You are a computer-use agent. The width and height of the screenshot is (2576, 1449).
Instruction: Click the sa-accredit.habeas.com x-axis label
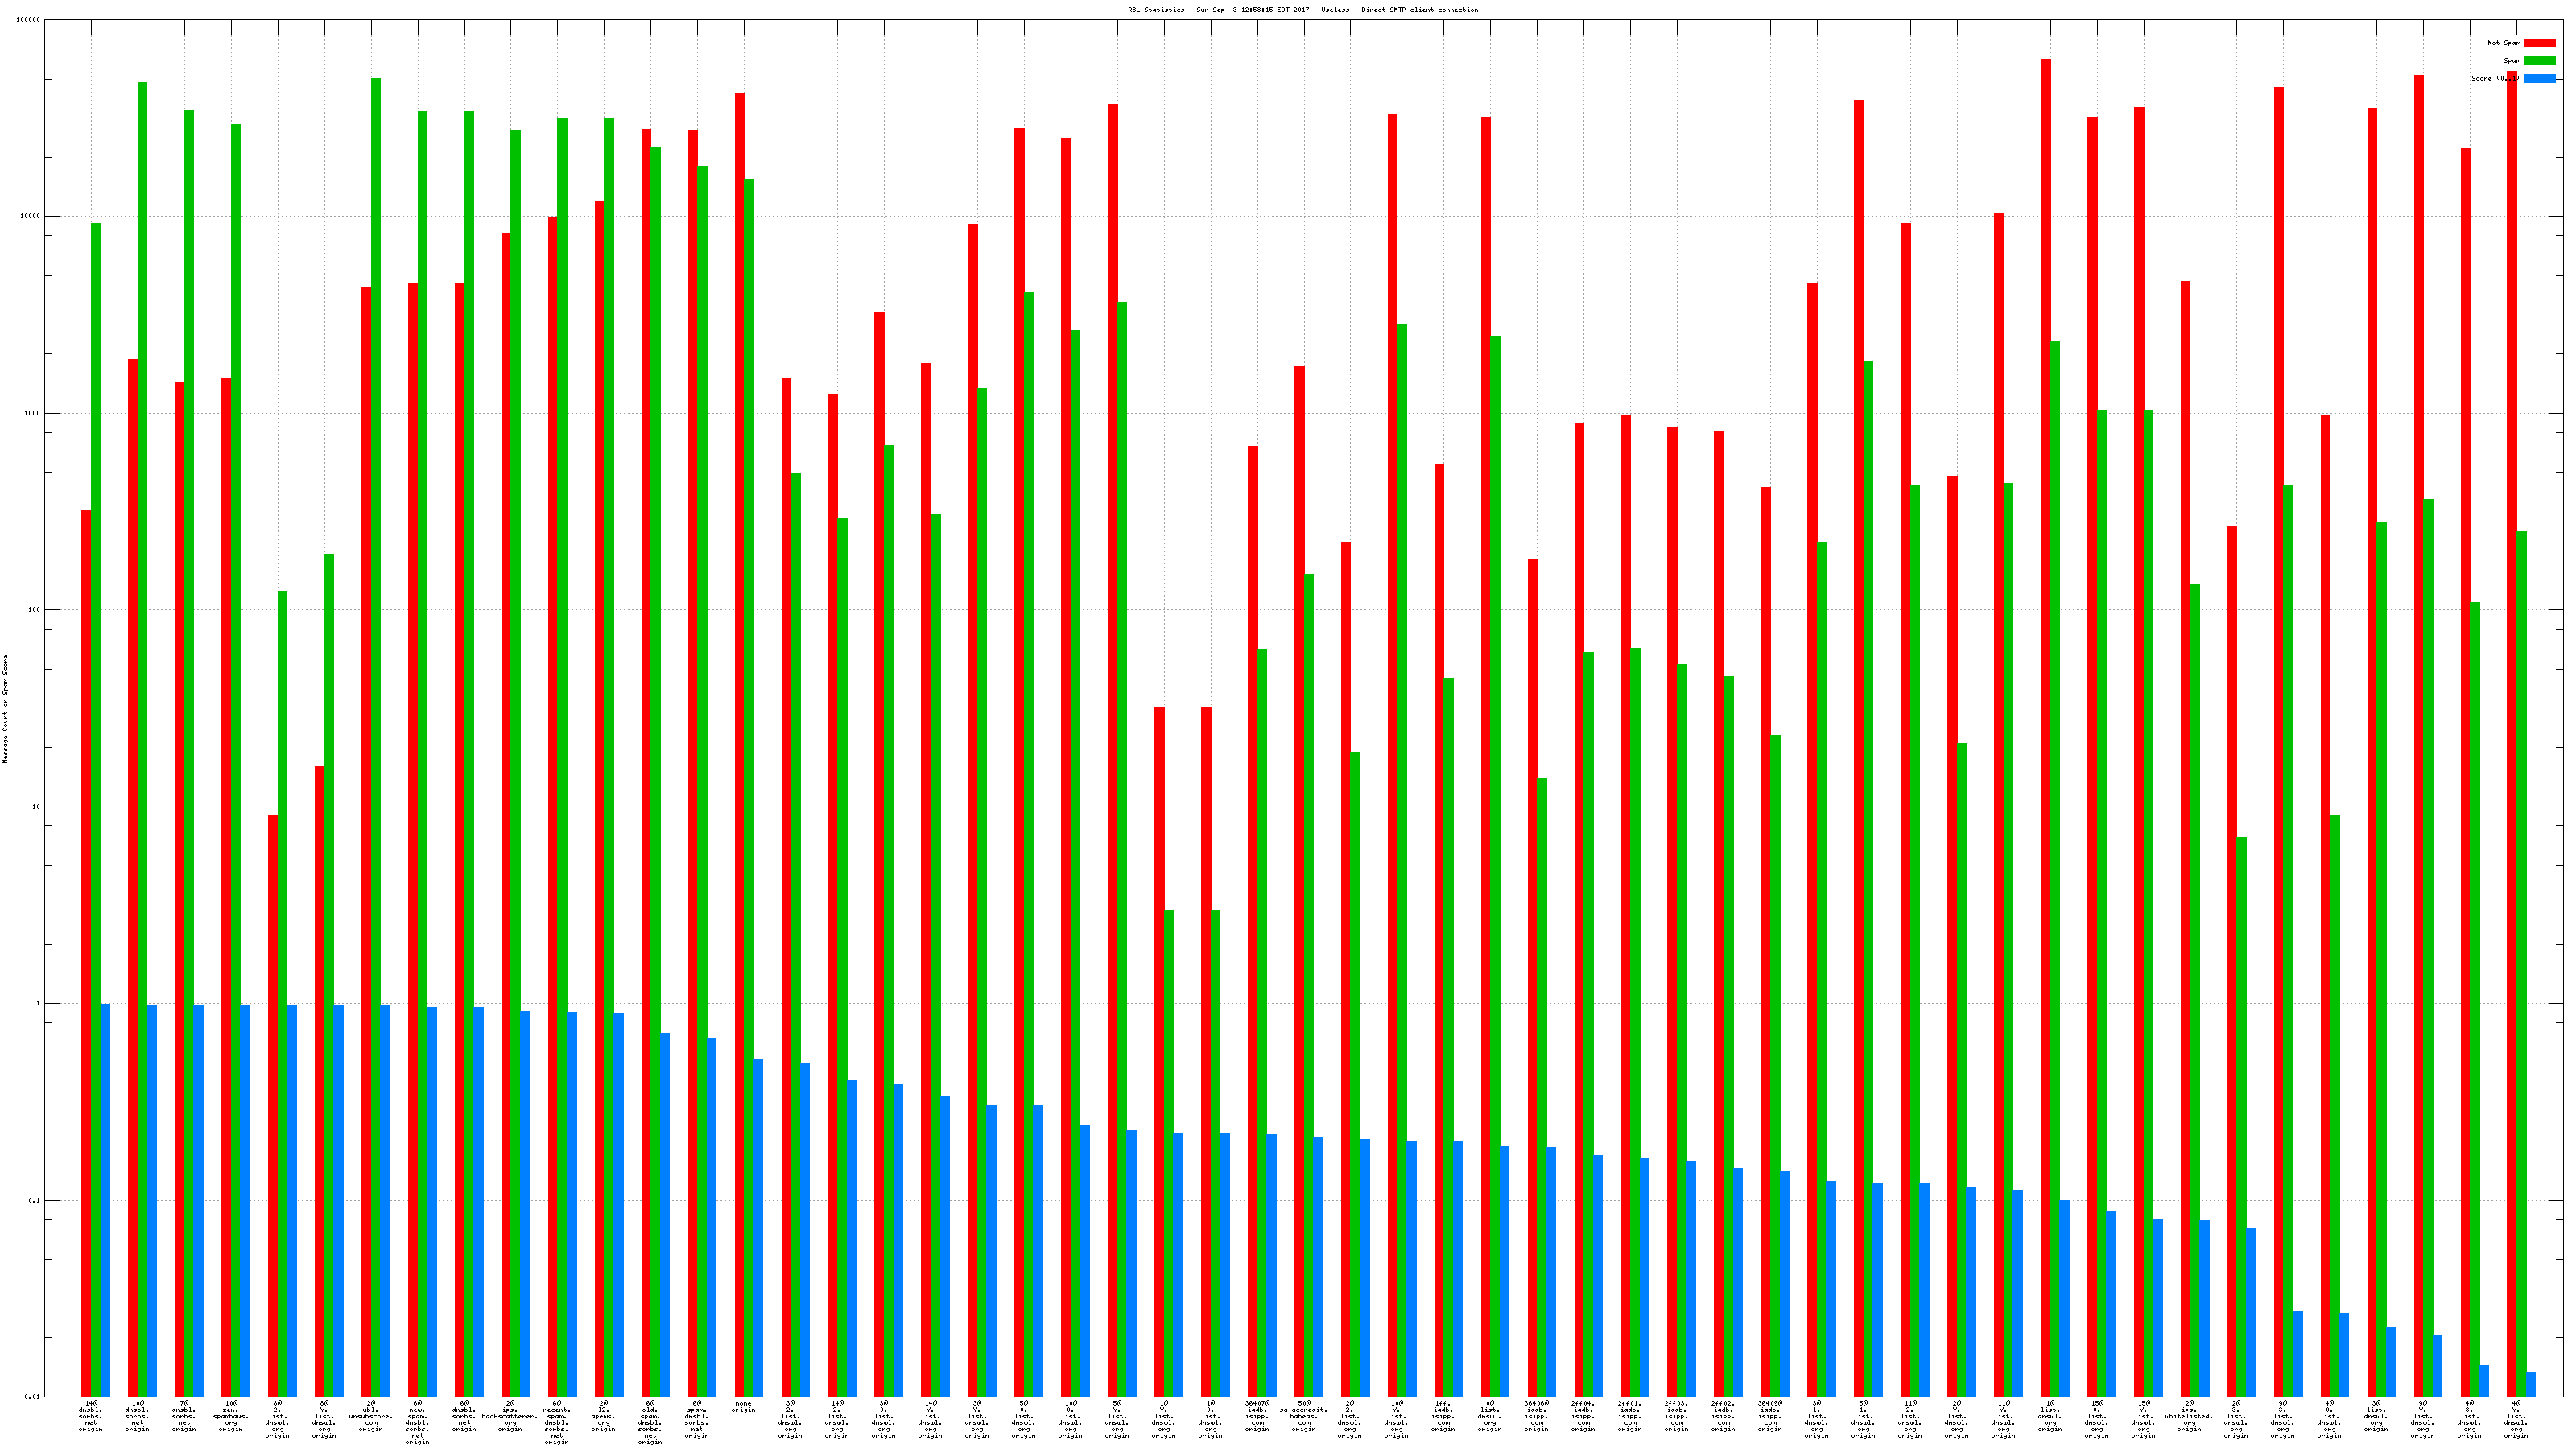pos(1303,1416)
